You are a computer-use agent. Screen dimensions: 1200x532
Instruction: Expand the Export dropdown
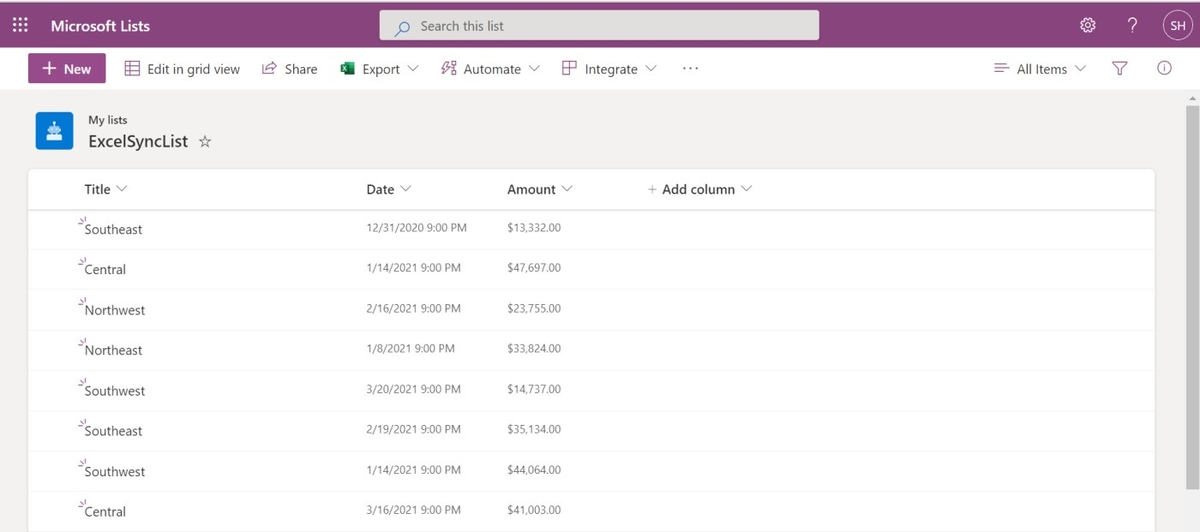pyautogui.click(x=380, y=69)
